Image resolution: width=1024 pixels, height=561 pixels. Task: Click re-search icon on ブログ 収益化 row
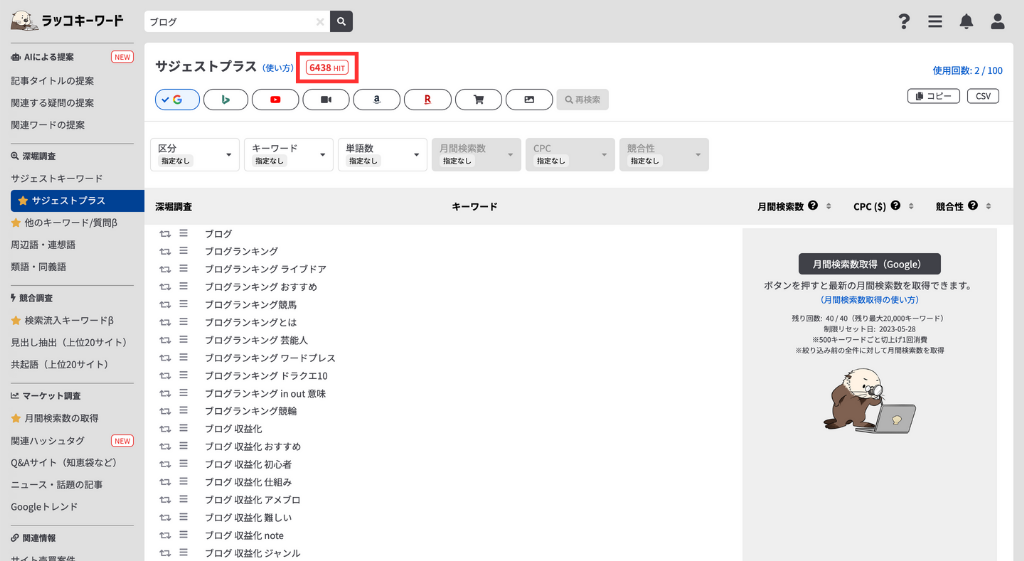pyautogui.click(x=165, y=429)
